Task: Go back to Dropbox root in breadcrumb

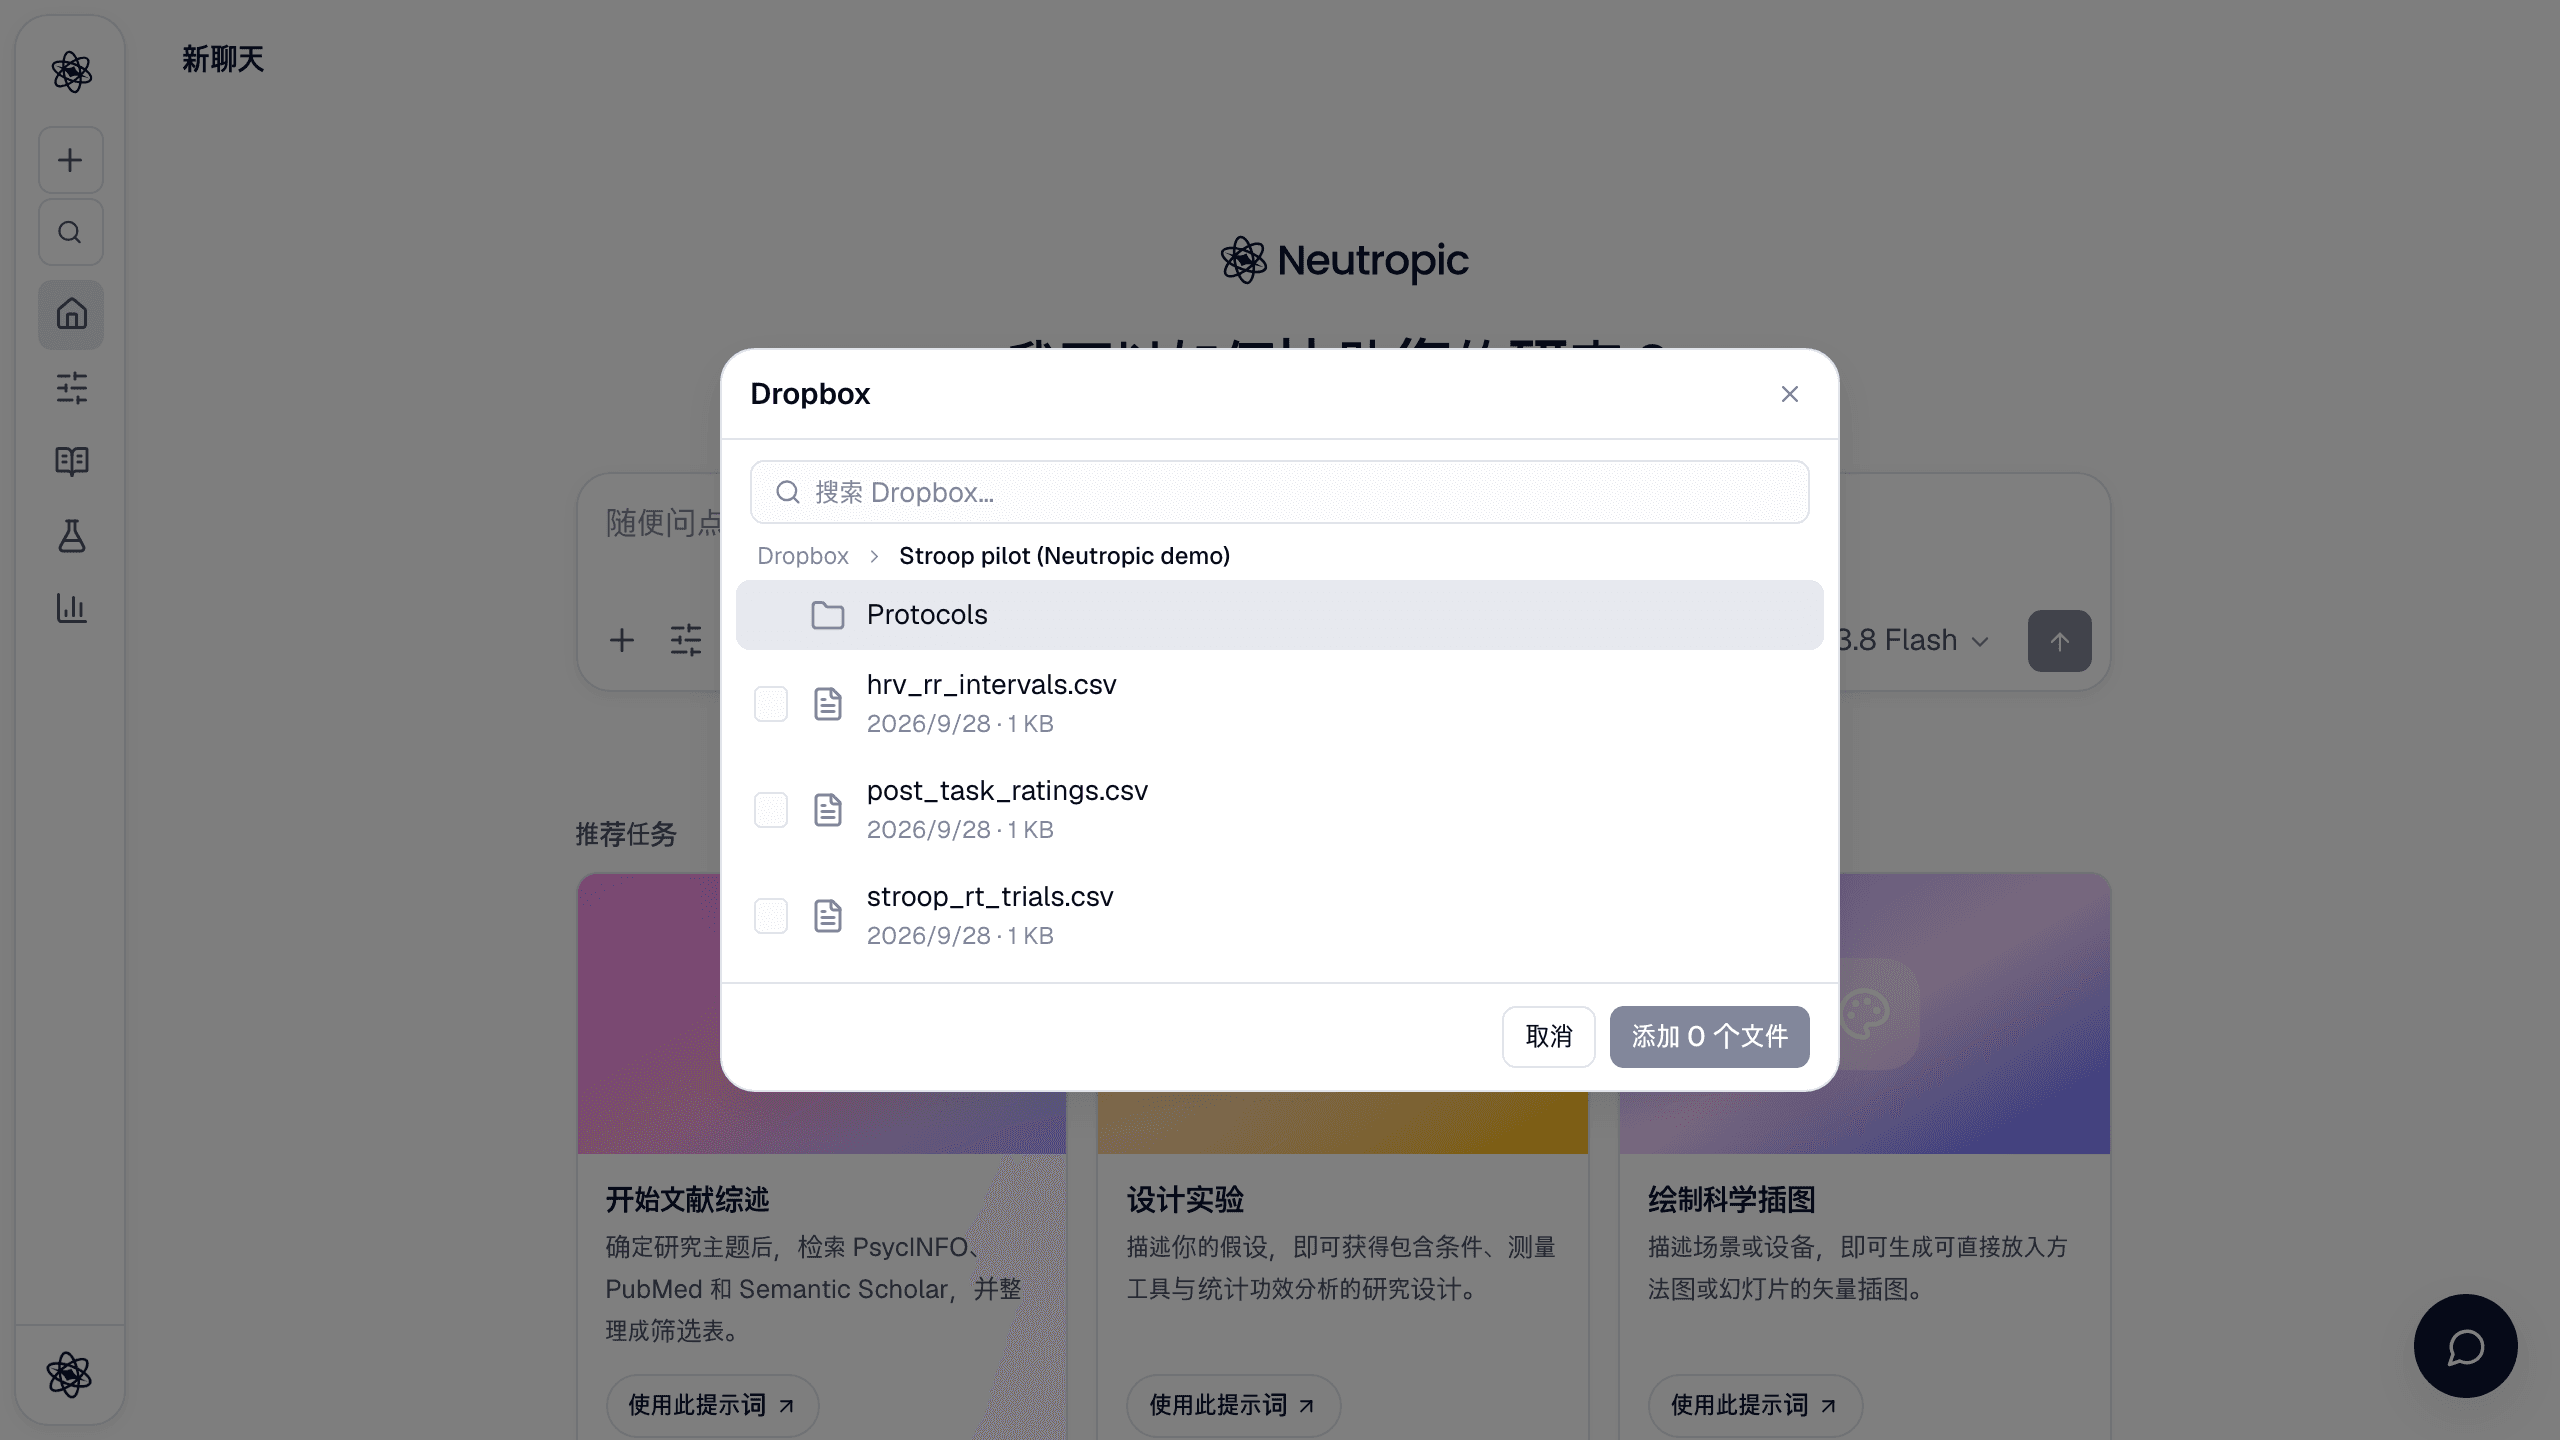Action: coord(803,556)
